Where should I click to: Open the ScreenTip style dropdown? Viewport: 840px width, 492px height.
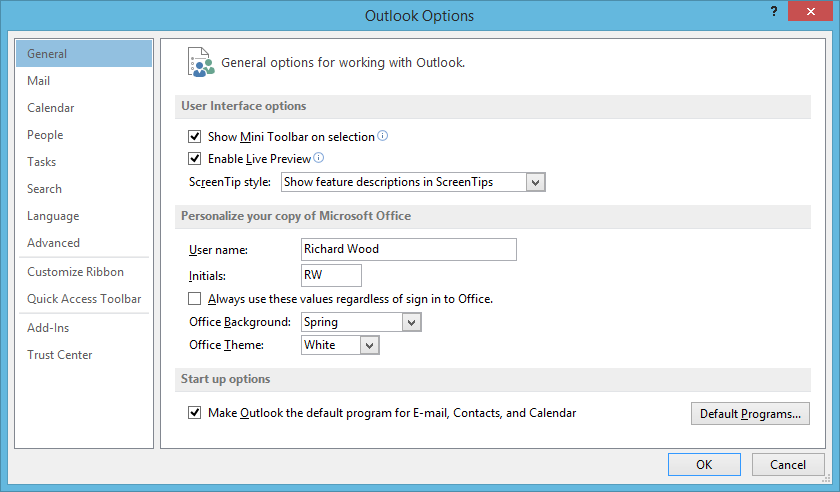click(413, 182)
